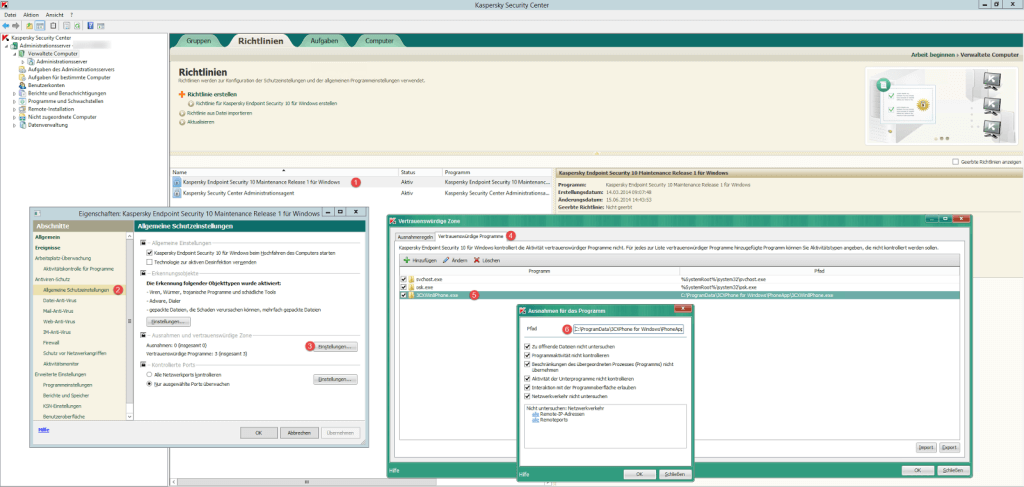Click the Remoteports abc icon

coord(536,420)
